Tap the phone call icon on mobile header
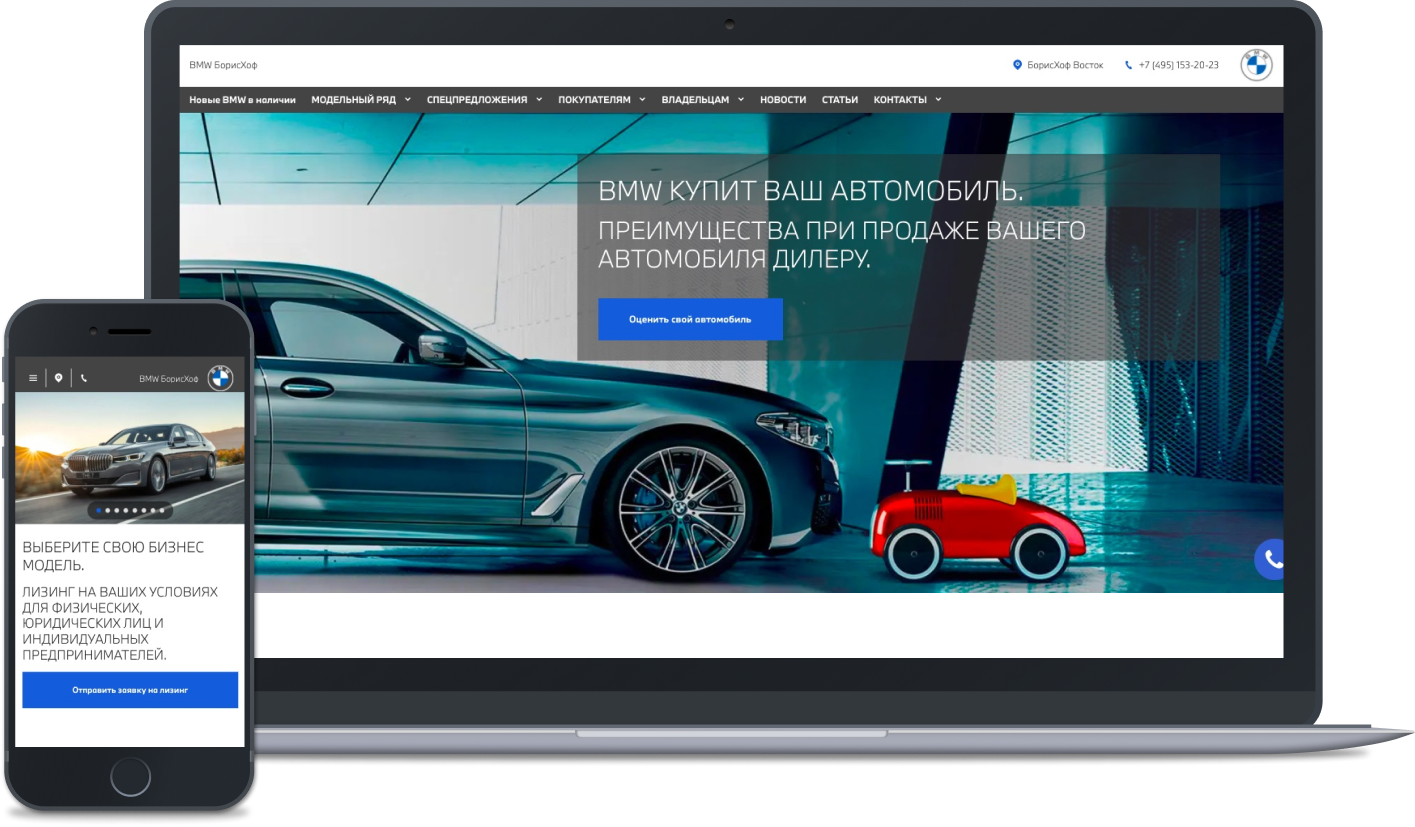This screenshot has width=1415, height=827. point(83,378)
